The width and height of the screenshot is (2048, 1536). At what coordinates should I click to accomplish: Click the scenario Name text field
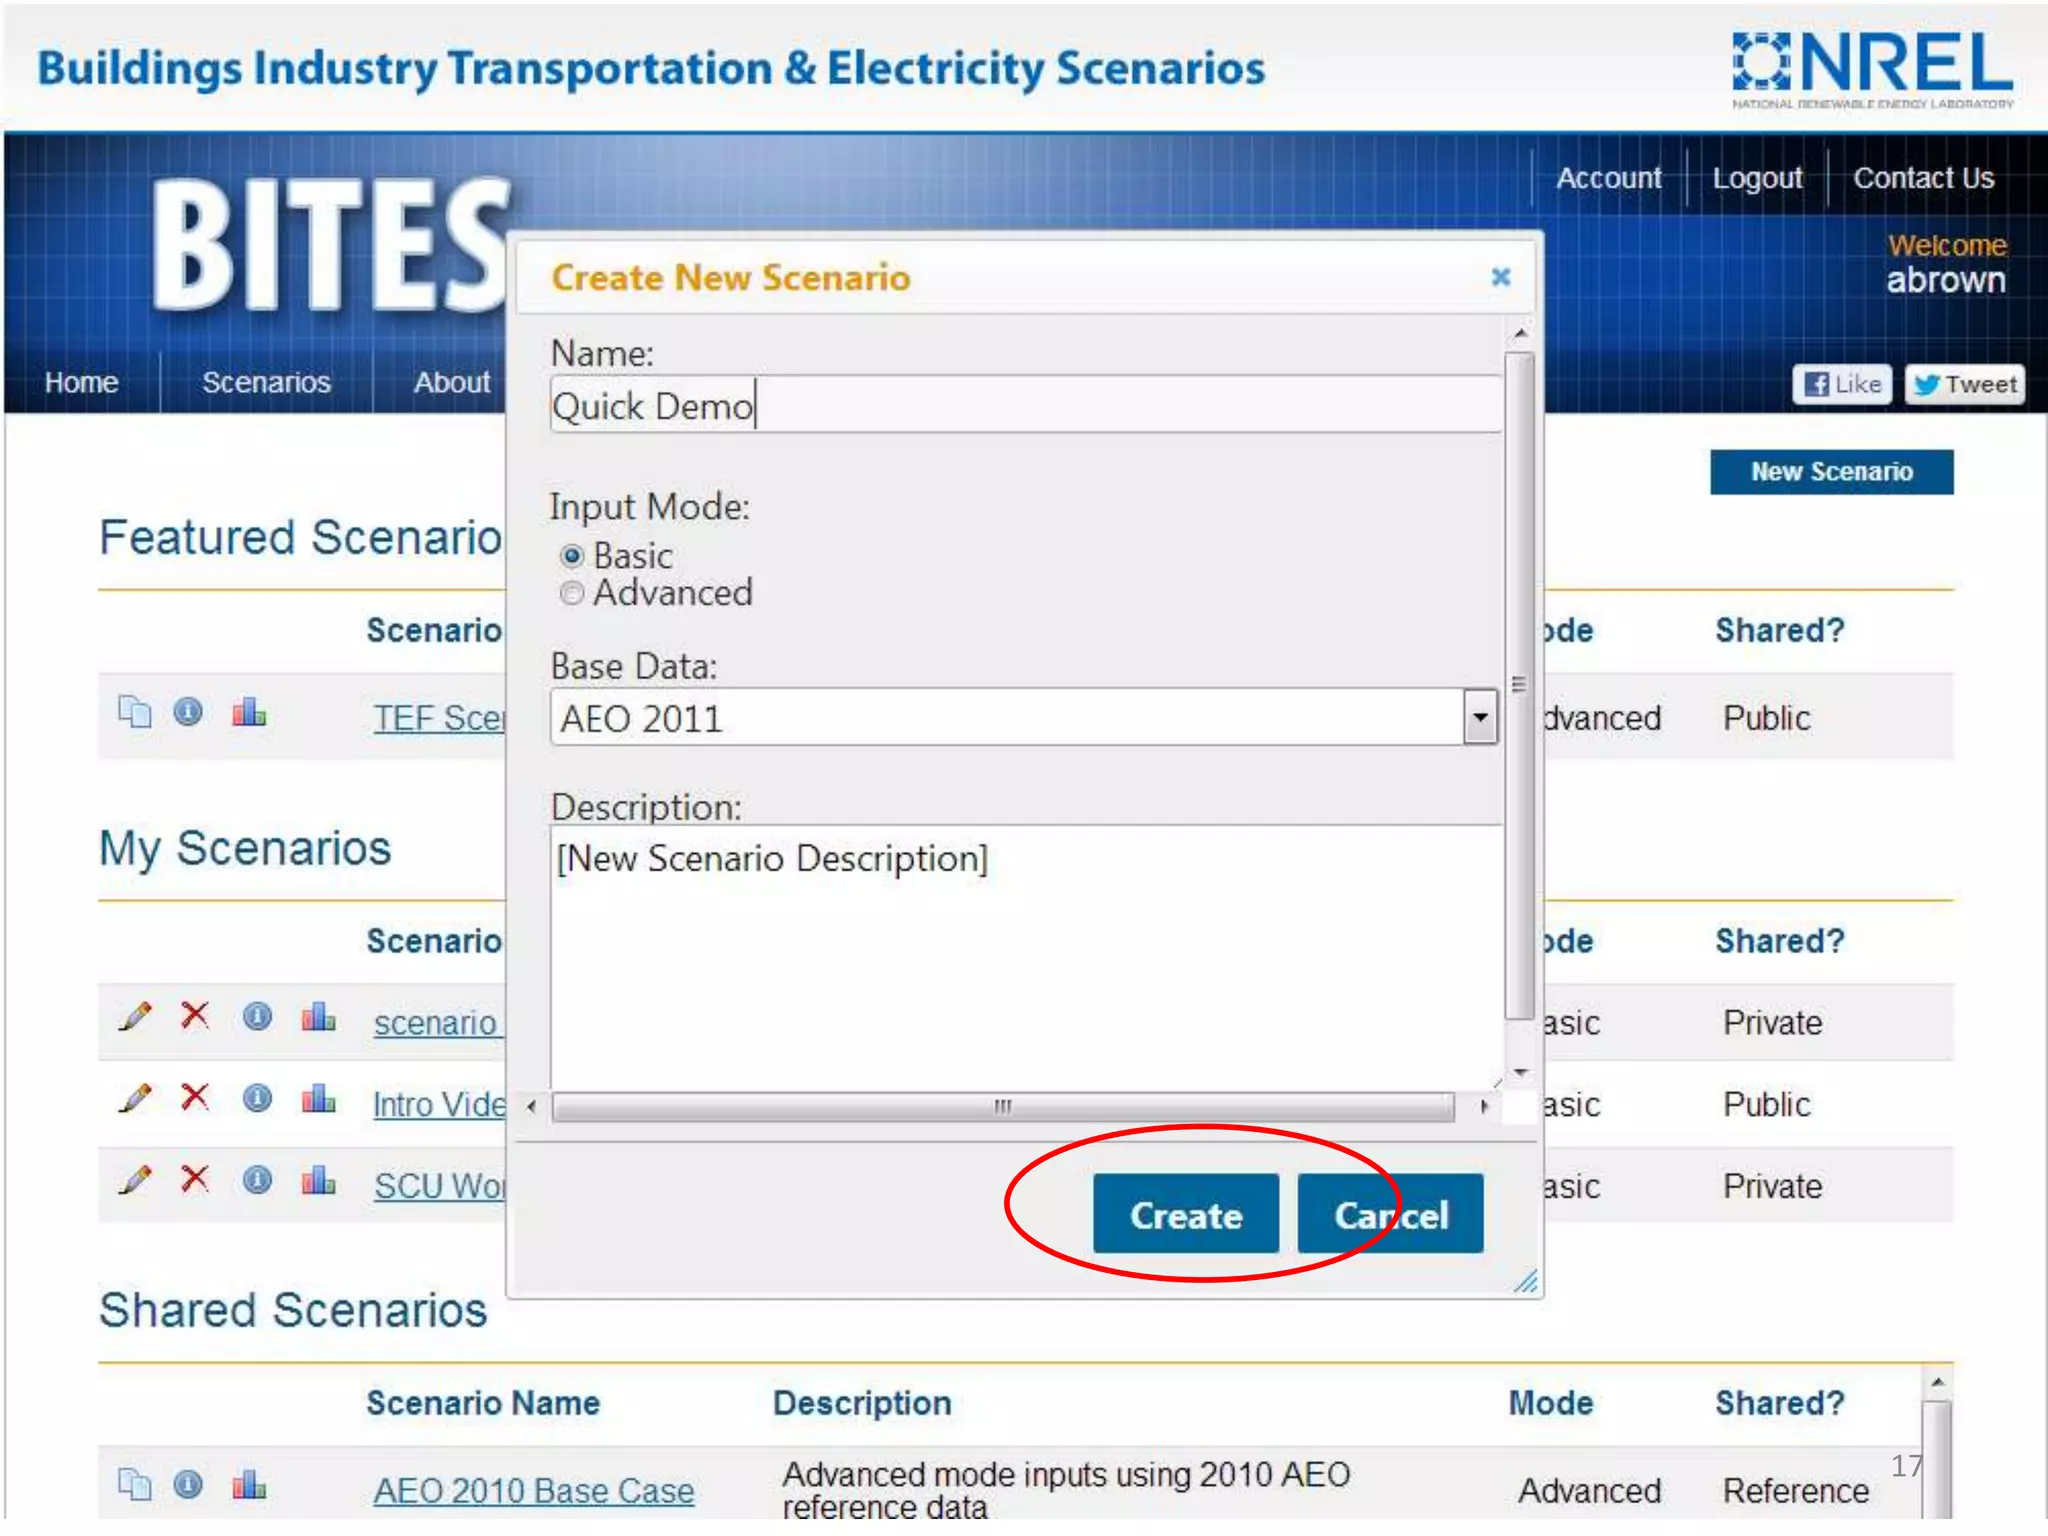(x=1025, y=406)
